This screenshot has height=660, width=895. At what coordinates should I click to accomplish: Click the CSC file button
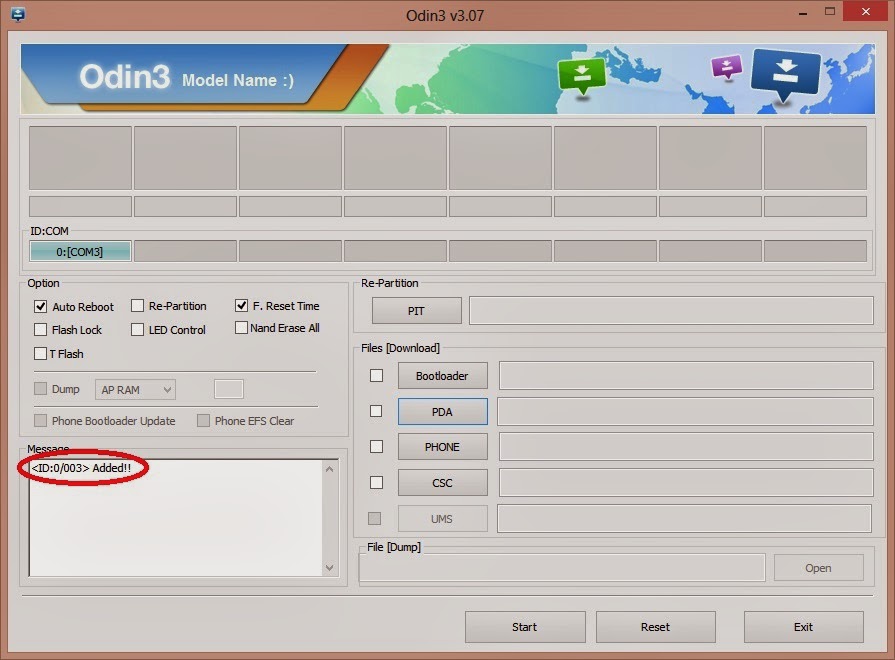442,482
